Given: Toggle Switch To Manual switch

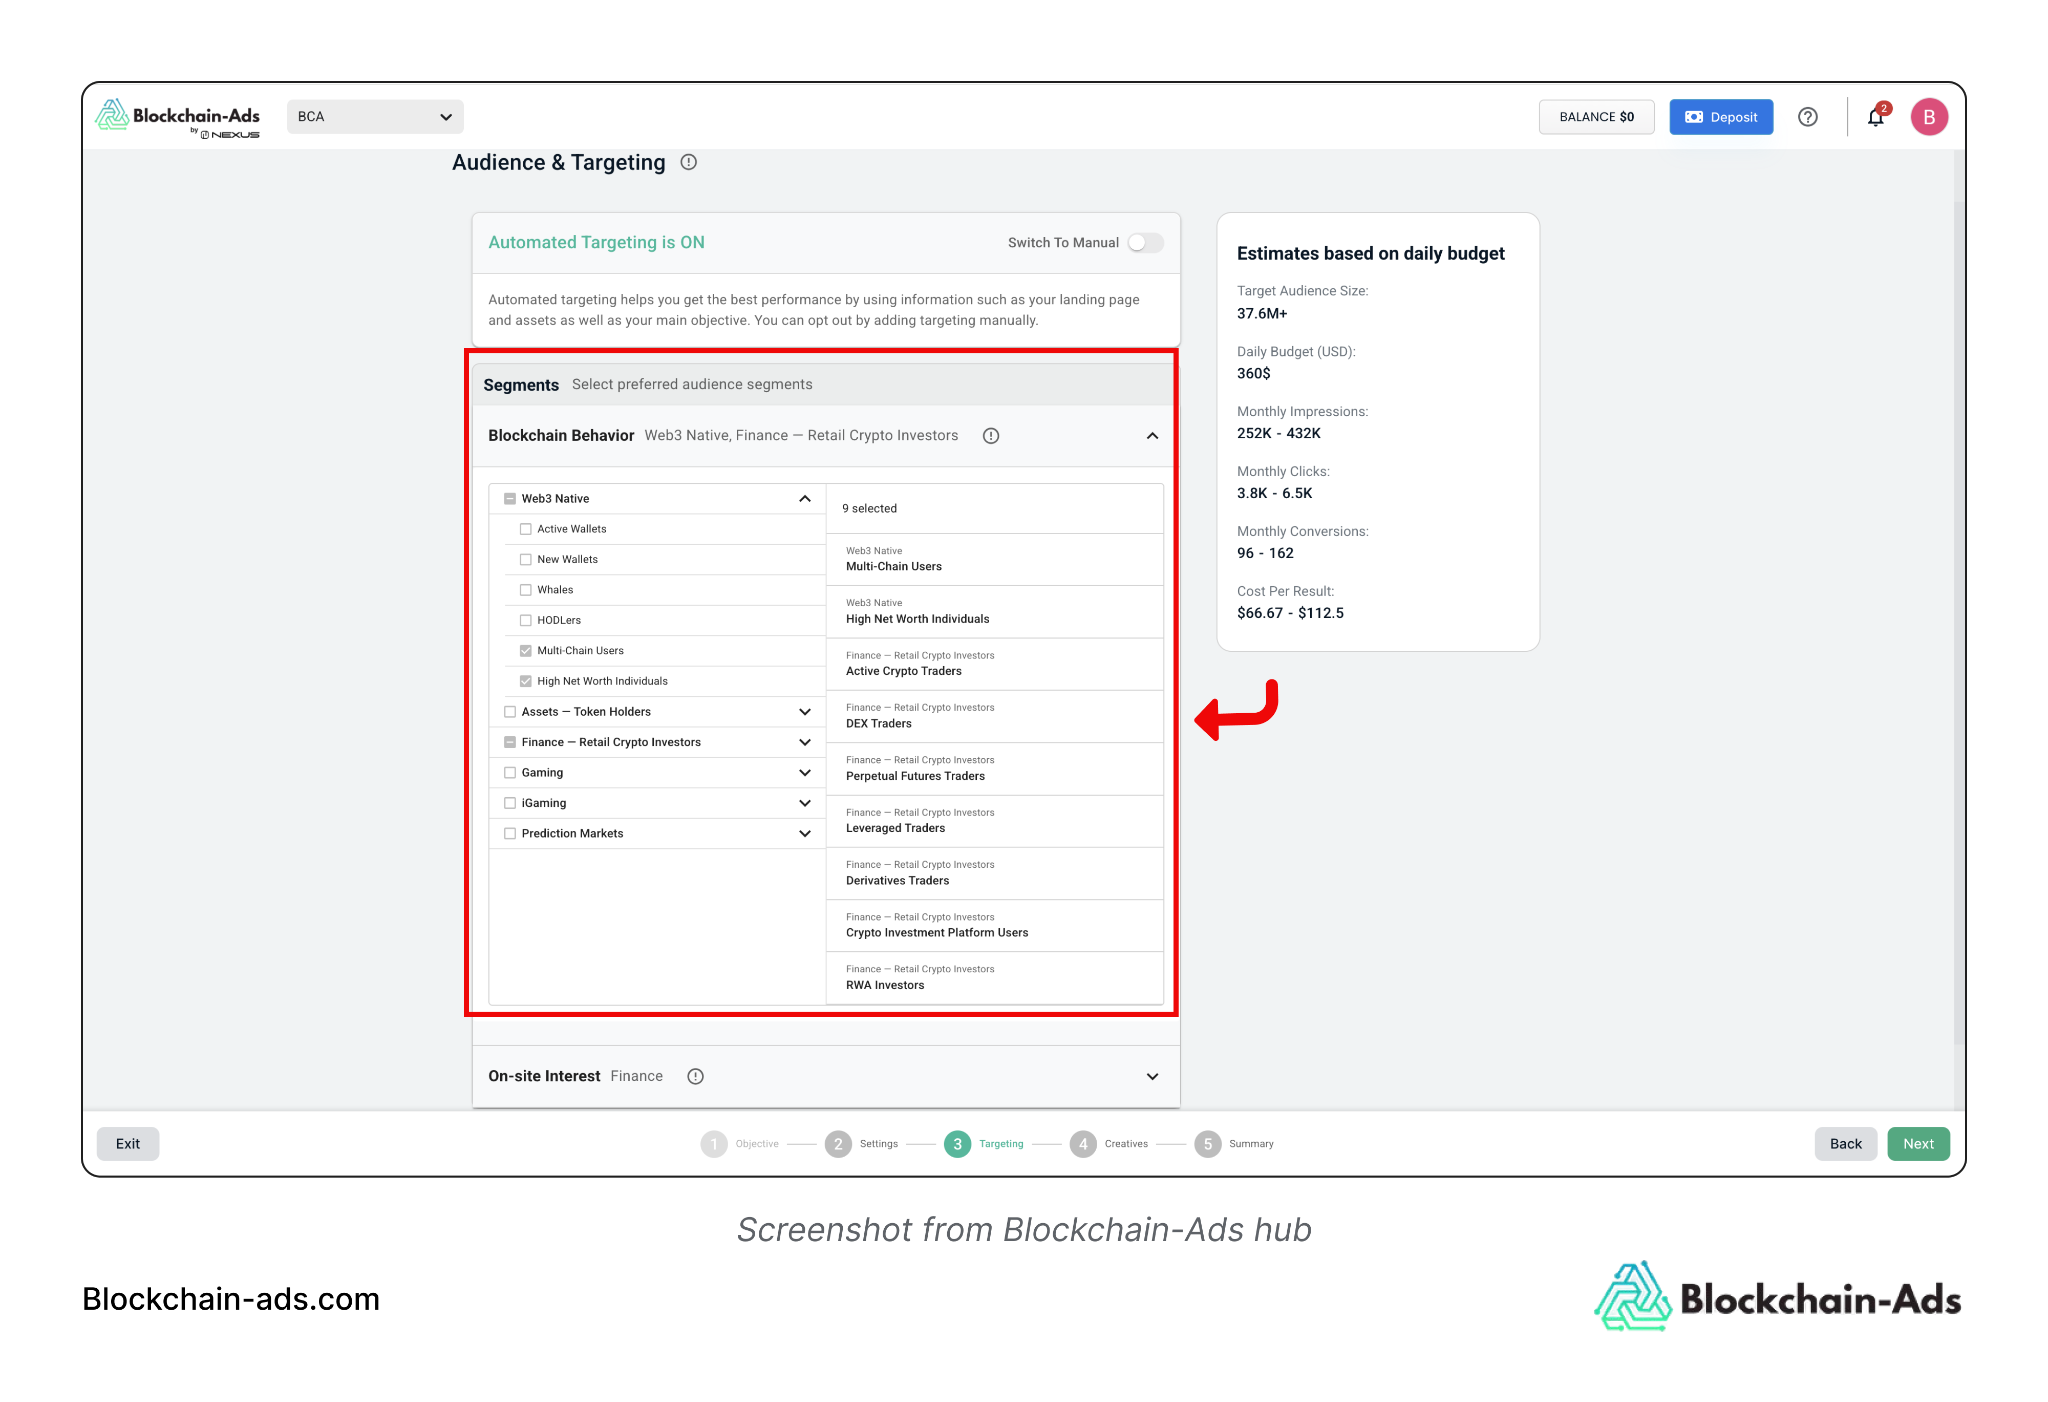Looking at the screenshot, I should pos(1146,243).
